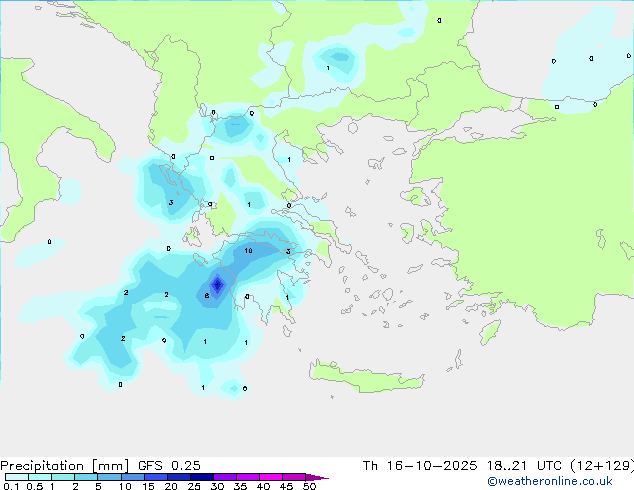Select the 35–40 mm legend color box
Viewport: 634px width, 490px height.
pyautogui.click(x=247, y=477)
